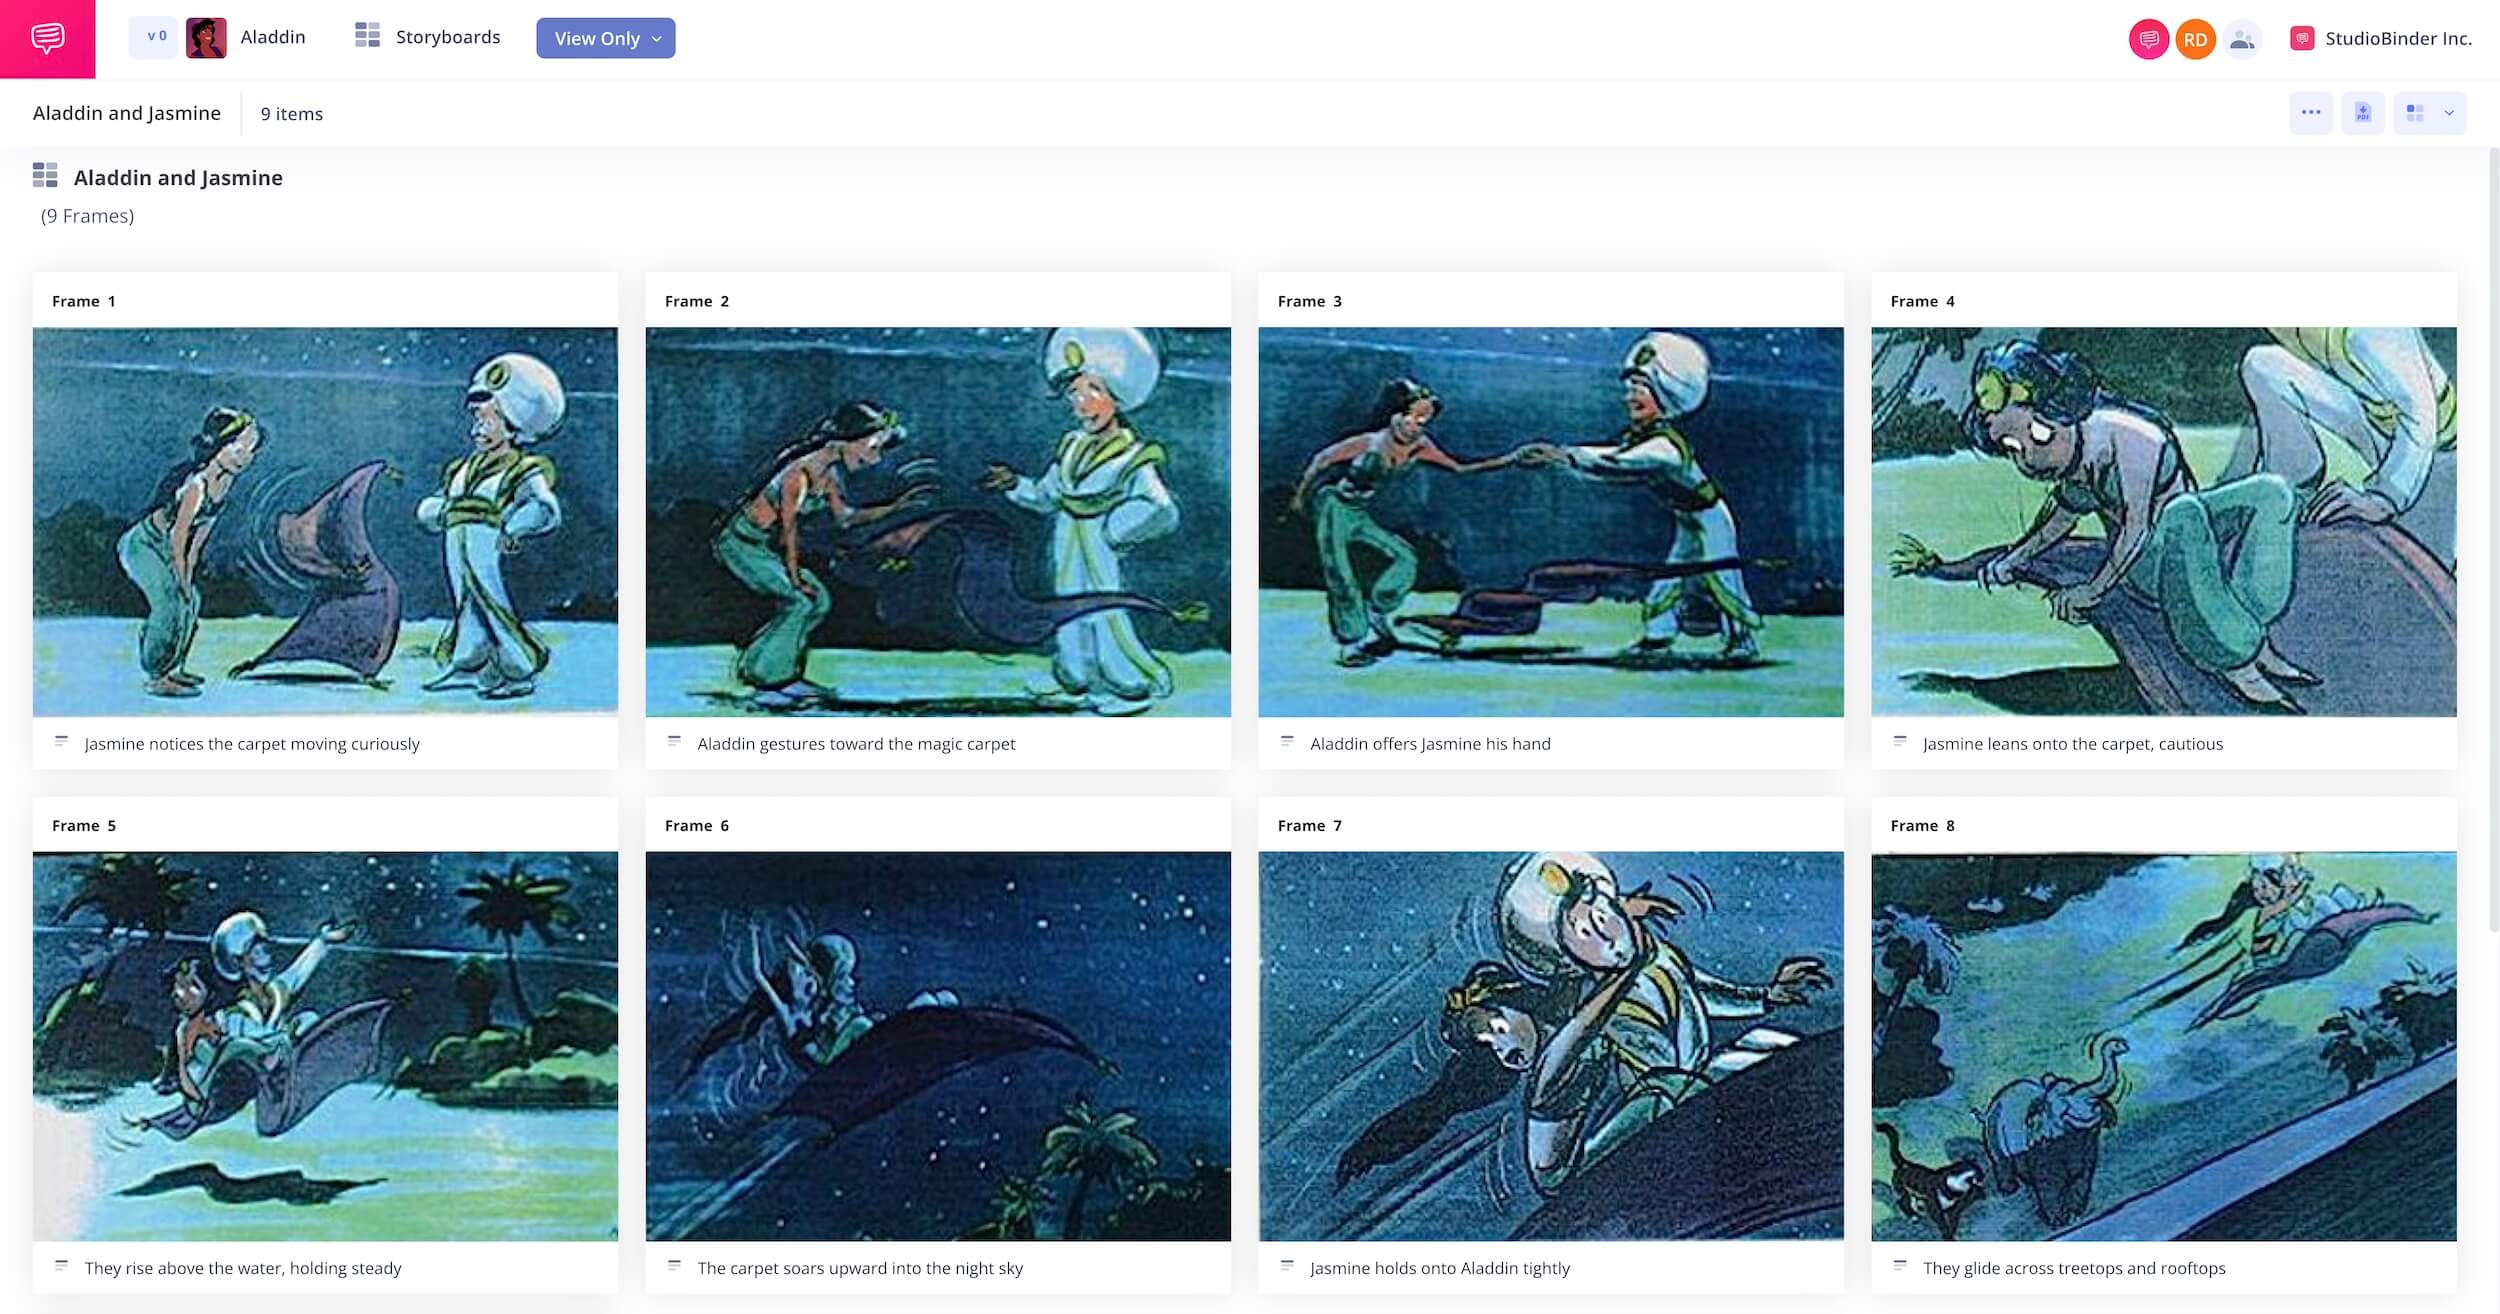Select the Aladdin project name
This screenshot has height=1314, width=2500.
272,37
